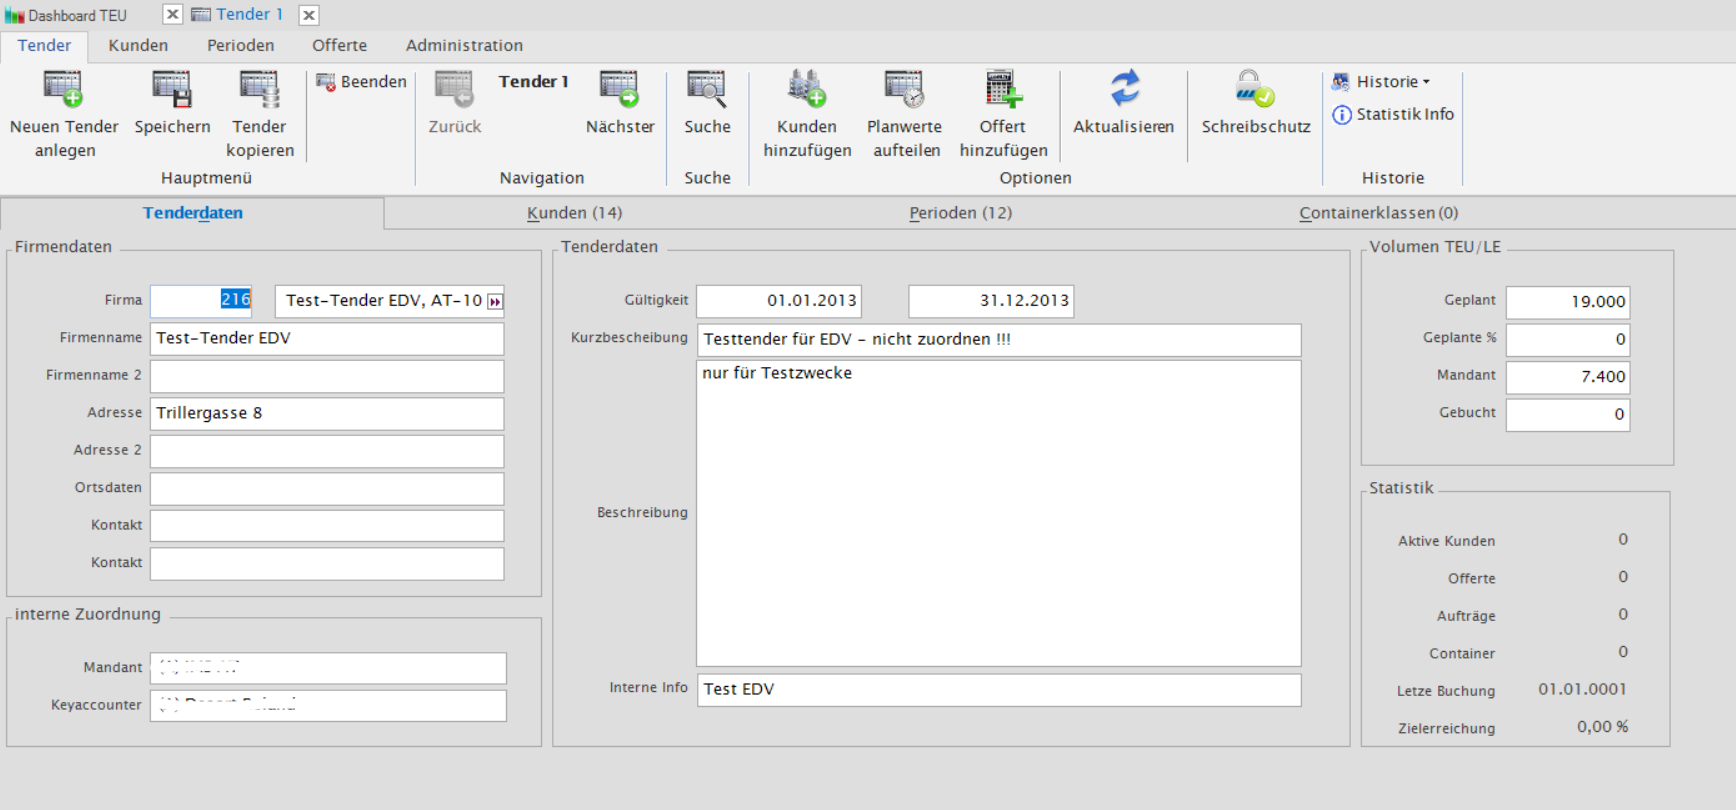
Task: Open the Suche search tool
Action: [x=707, y=90]
